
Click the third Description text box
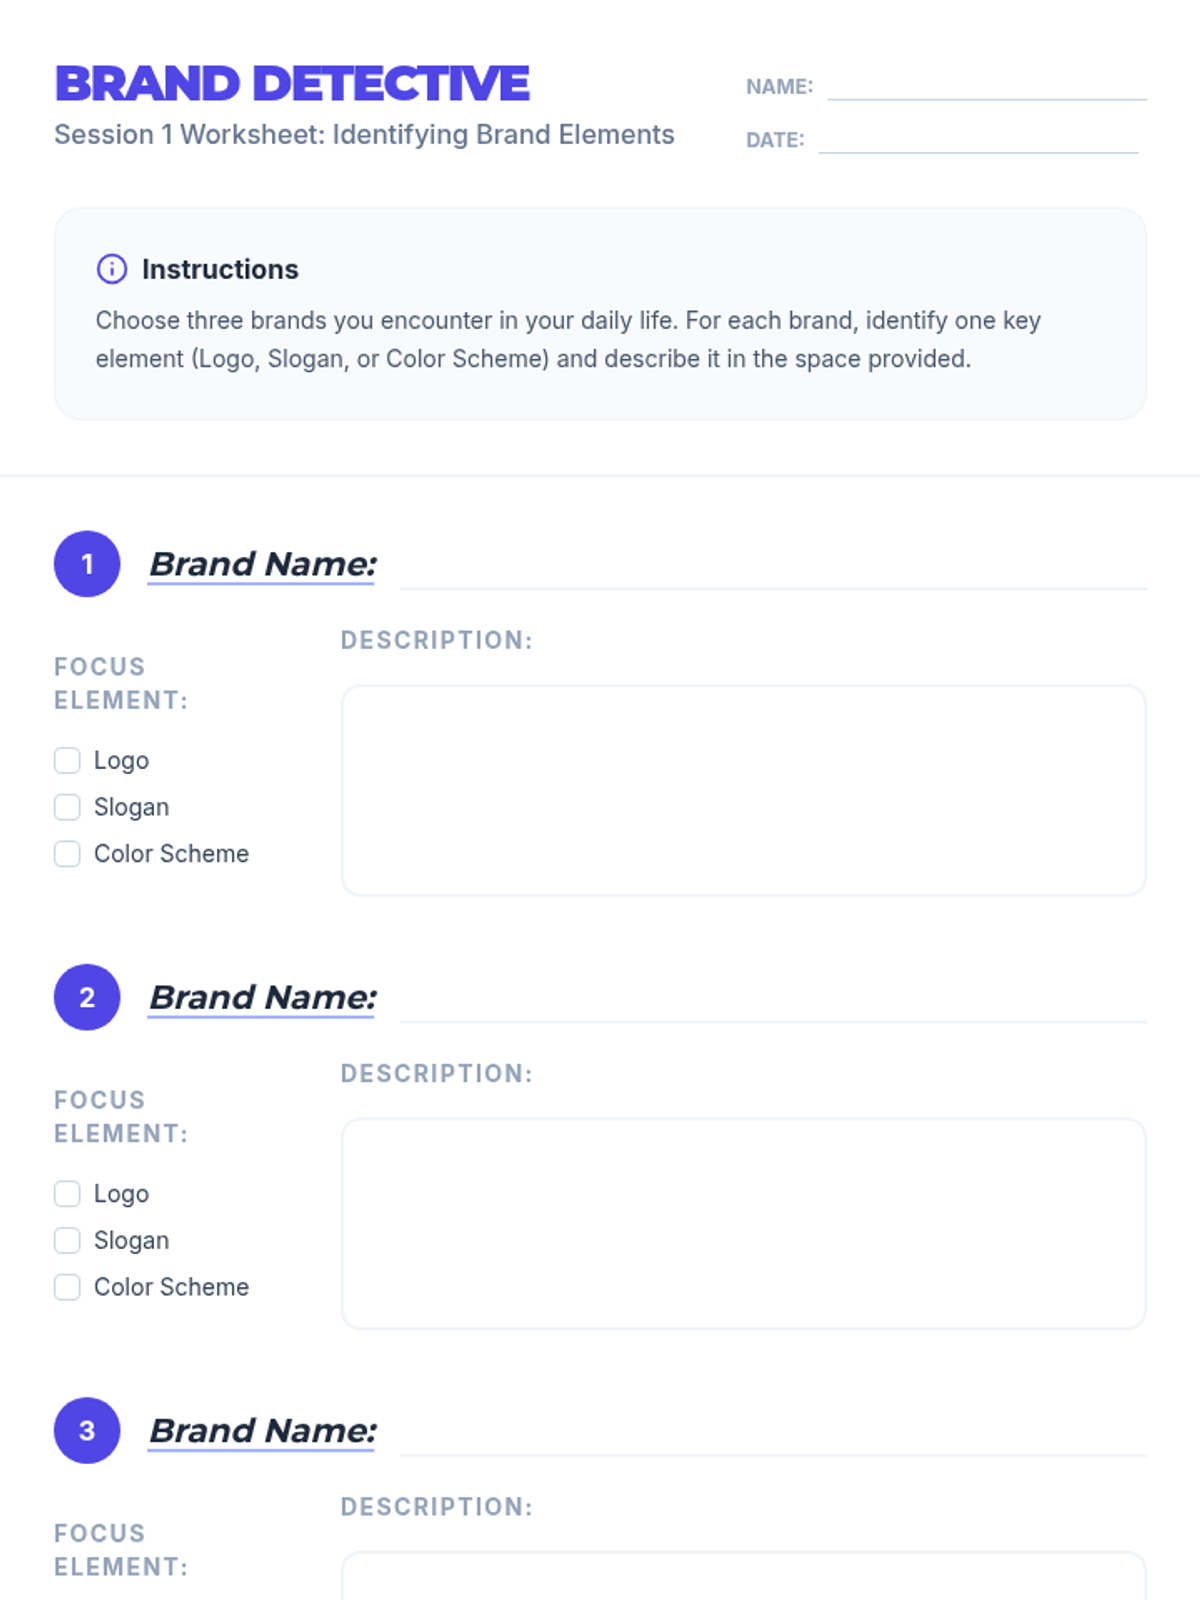coord(743,1577)
